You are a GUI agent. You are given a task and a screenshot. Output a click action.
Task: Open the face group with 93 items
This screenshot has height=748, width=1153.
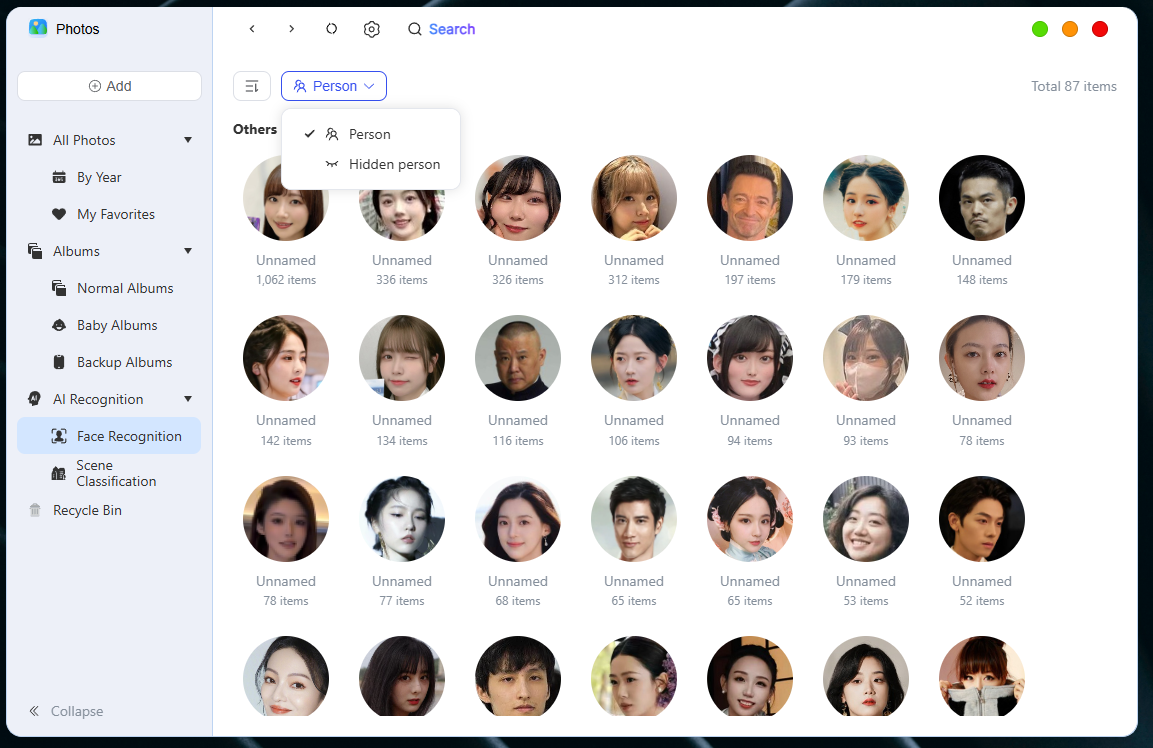[866, 358]
